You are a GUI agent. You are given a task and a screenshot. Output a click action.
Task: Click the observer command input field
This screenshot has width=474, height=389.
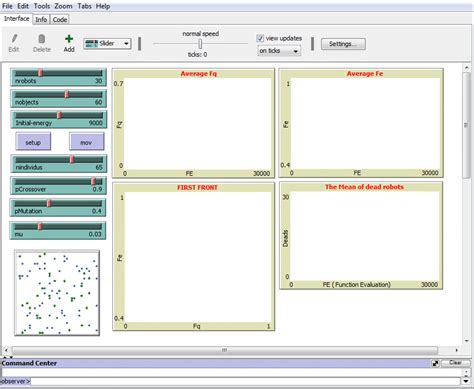pos(245,381)
